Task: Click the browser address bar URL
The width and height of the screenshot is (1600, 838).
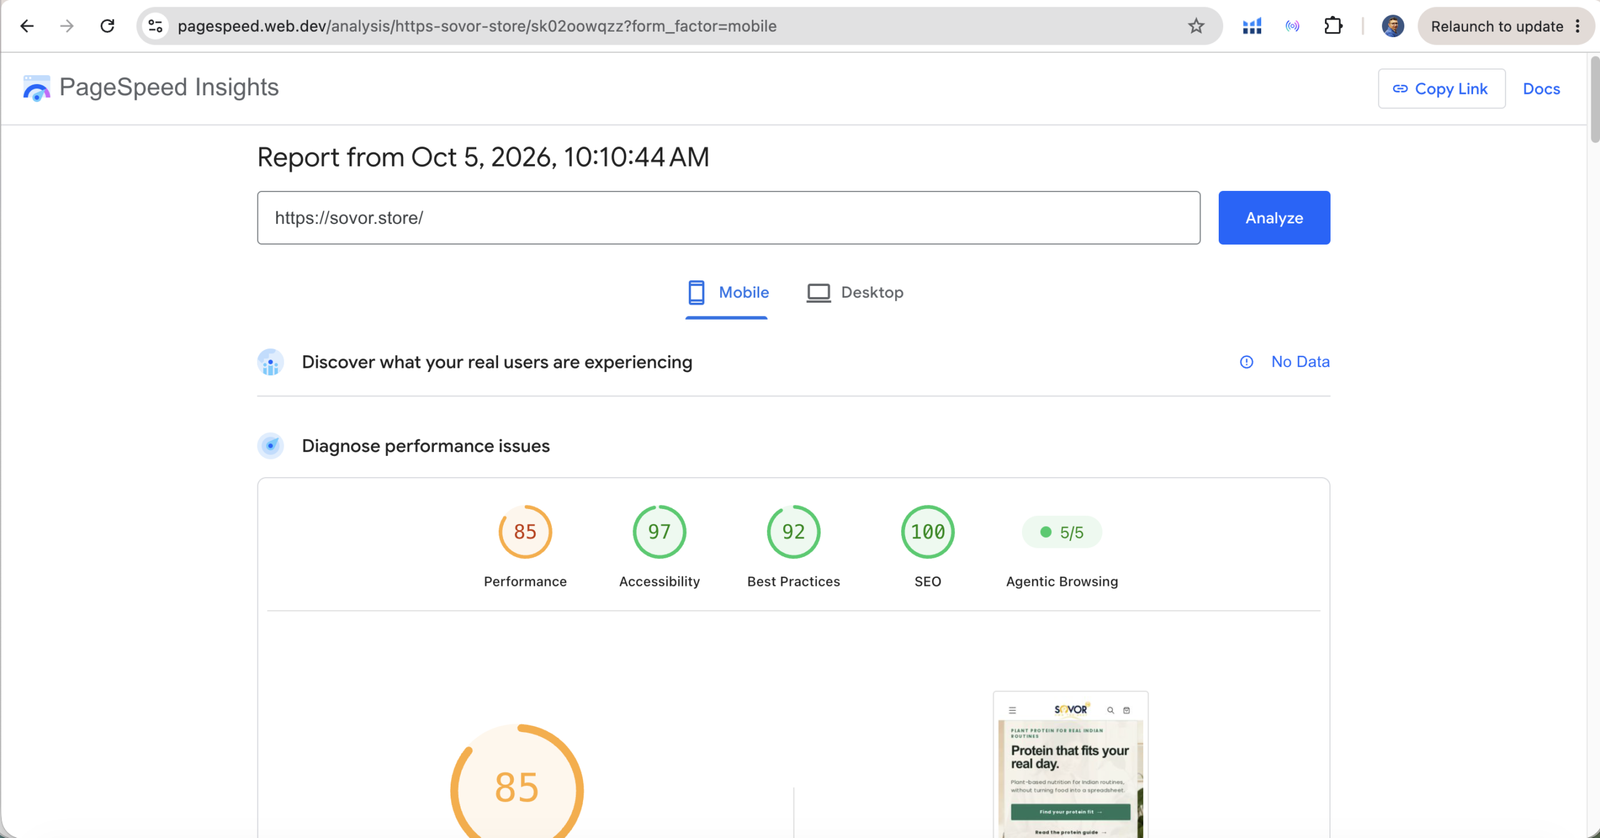Action: [477, 26]
